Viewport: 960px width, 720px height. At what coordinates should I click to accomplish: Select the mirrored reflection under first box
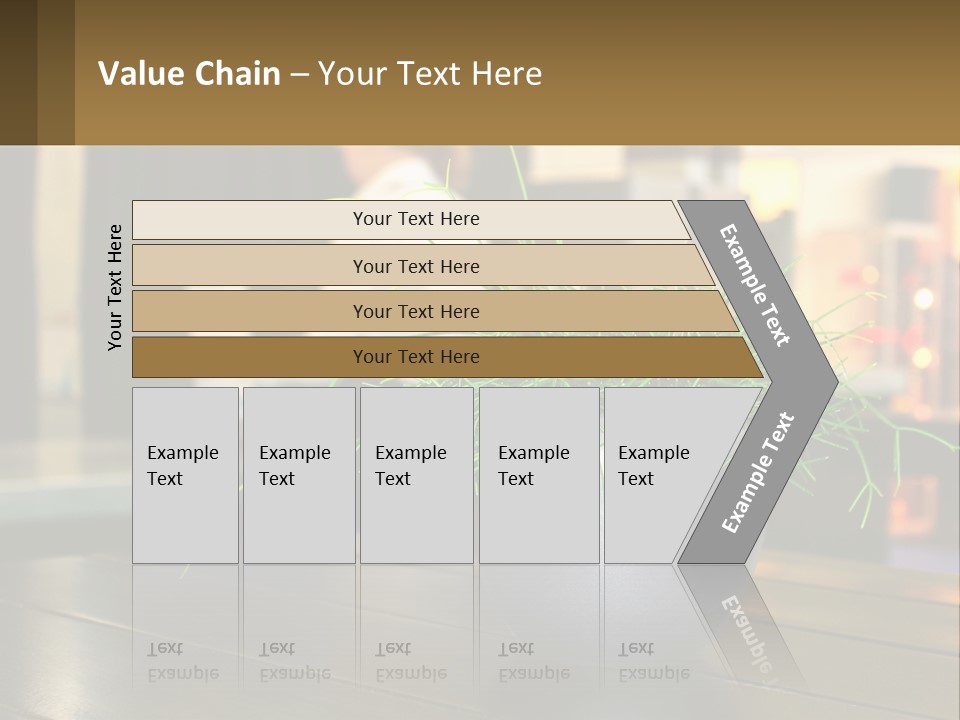183,660
